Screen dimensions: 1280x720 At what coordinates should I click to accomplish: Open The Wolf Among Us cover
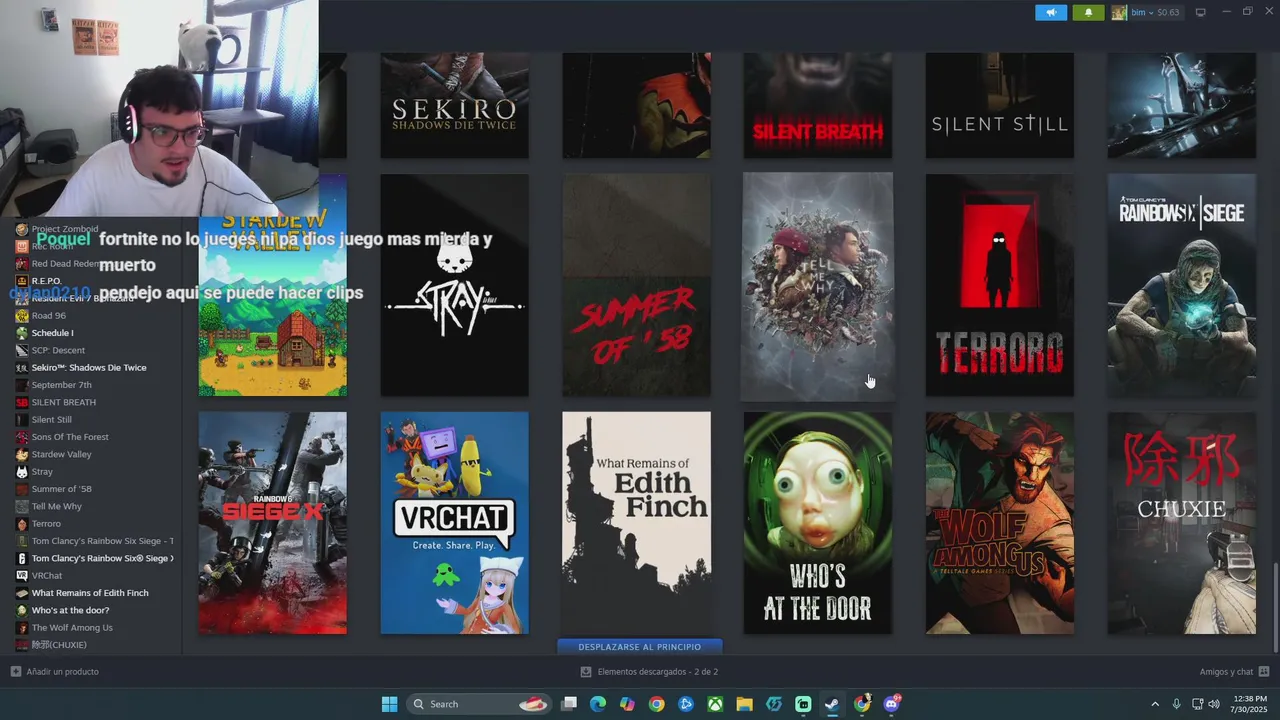tap(1000, 523)
